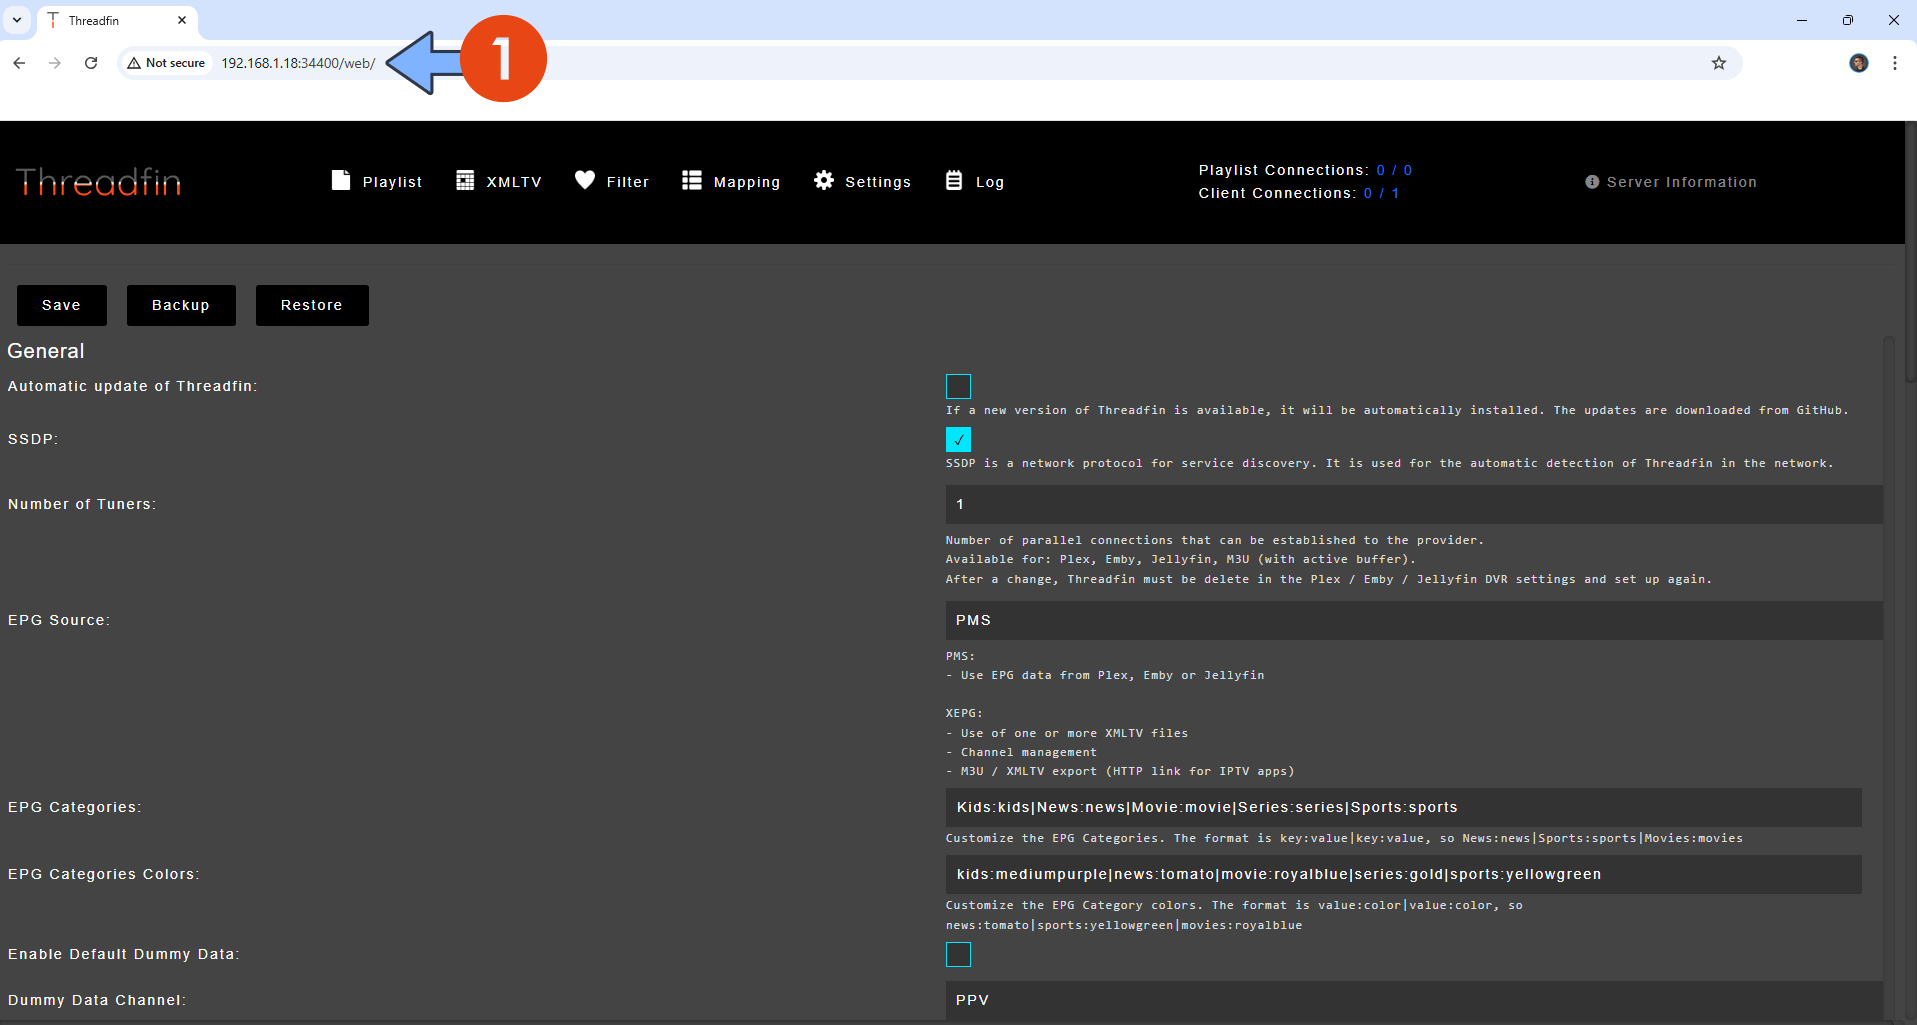
Task: Click the Filter heart icon
Action: [x=585, y=180]
